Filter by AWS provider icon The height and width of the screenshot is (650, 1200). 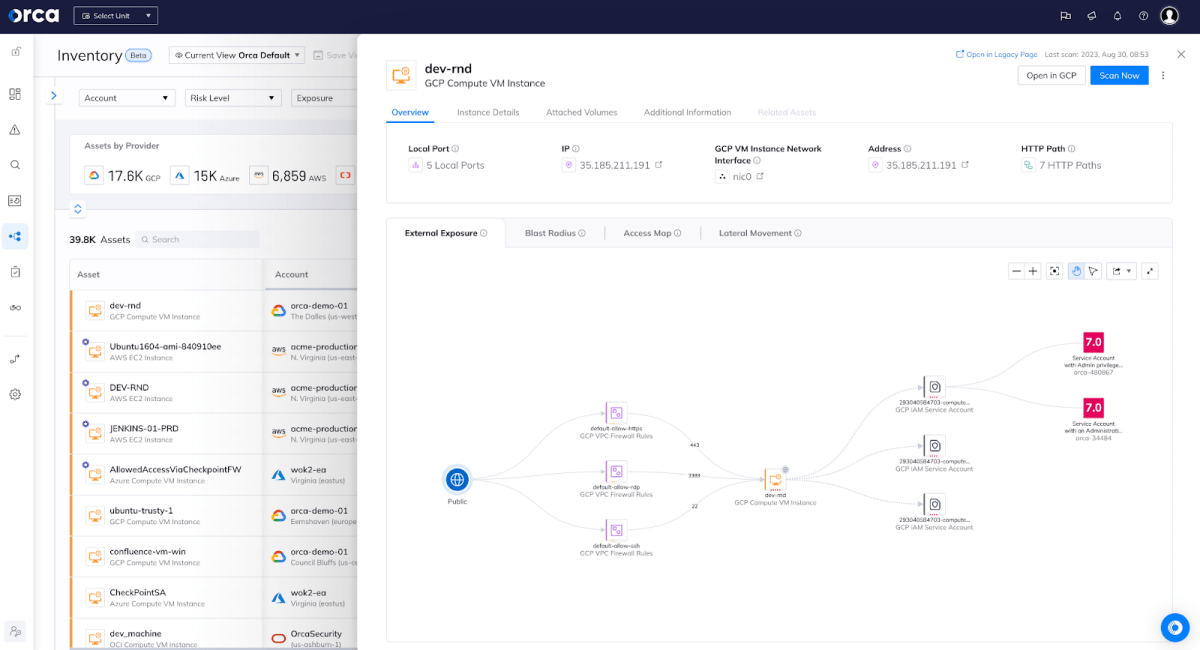coord(258,176)
